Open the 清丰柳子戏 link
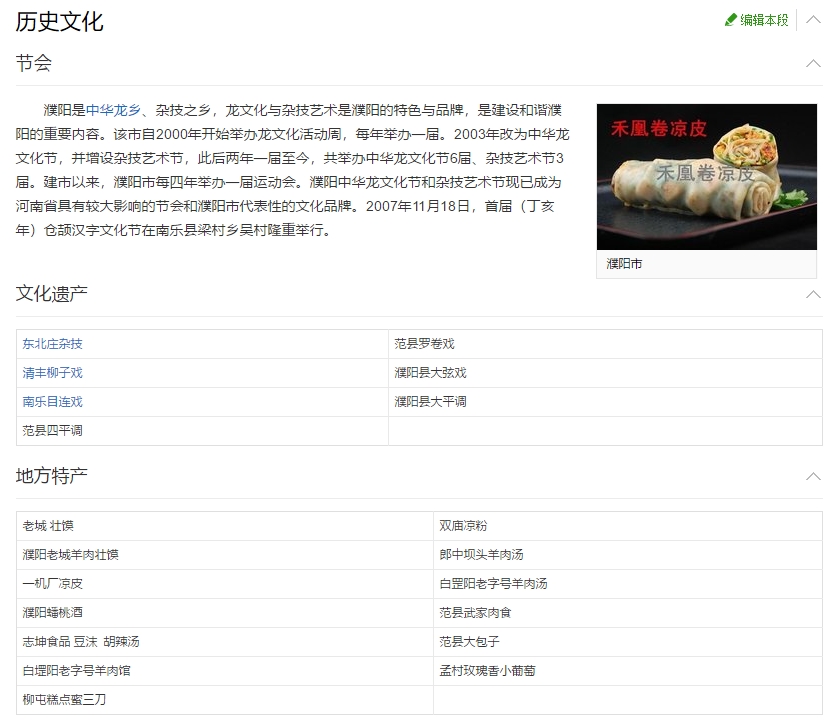Screen dimensions: 835x725 point(52,373)
